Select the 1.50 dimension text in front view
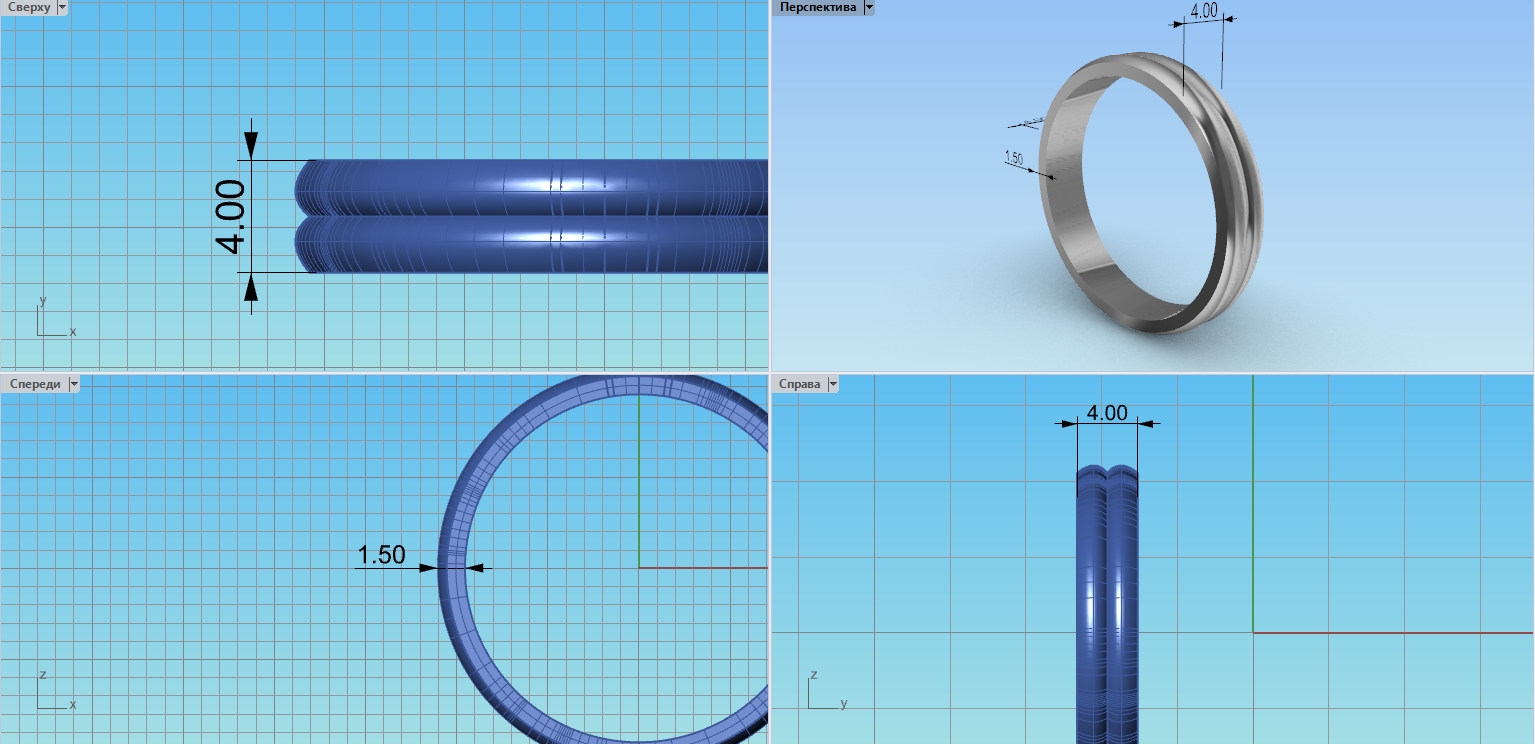Viewport: 1535px width, 744px height. pyautogui.click(x=381, y=555)
